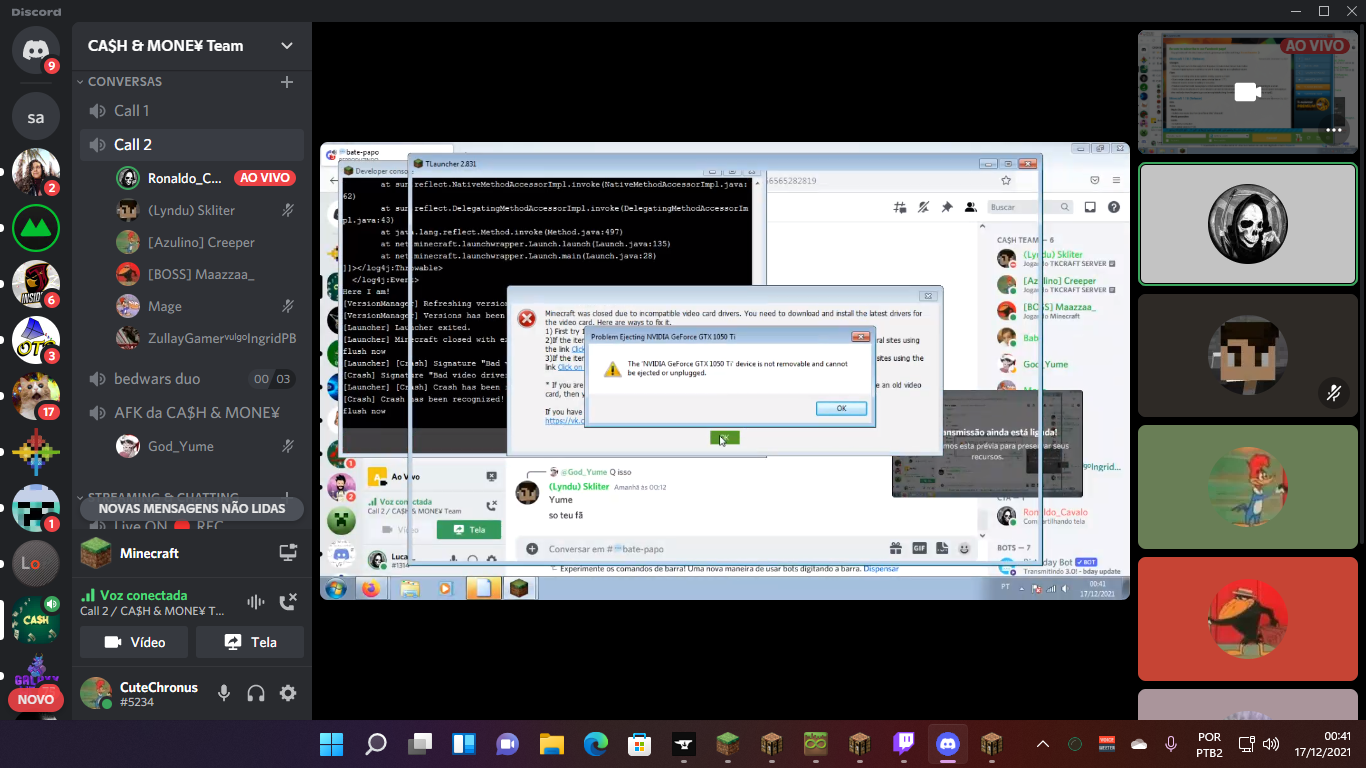Viewport: 1366px width, 768px height.
Task: Open the green mountain logo server
Action: [36, 229]
